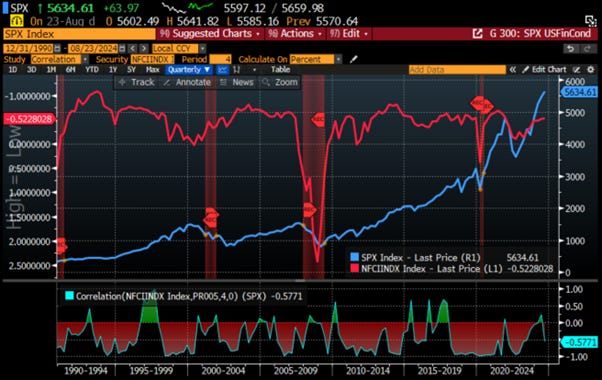602x380 pixels.
Task: Set range to 1M
Action: [x=51, y=69]
